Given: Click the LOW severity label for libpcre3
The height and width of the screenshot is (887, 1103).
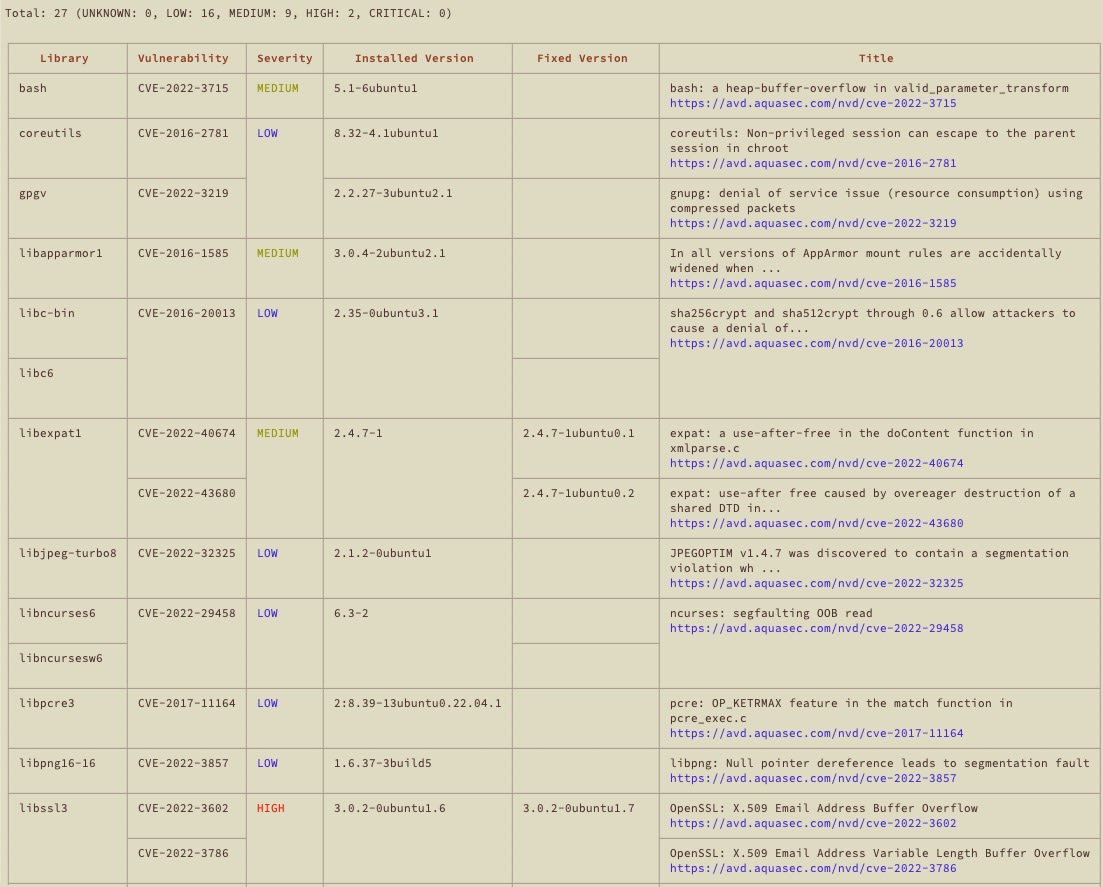Looking at the screenshot, I should click(267, 703).
